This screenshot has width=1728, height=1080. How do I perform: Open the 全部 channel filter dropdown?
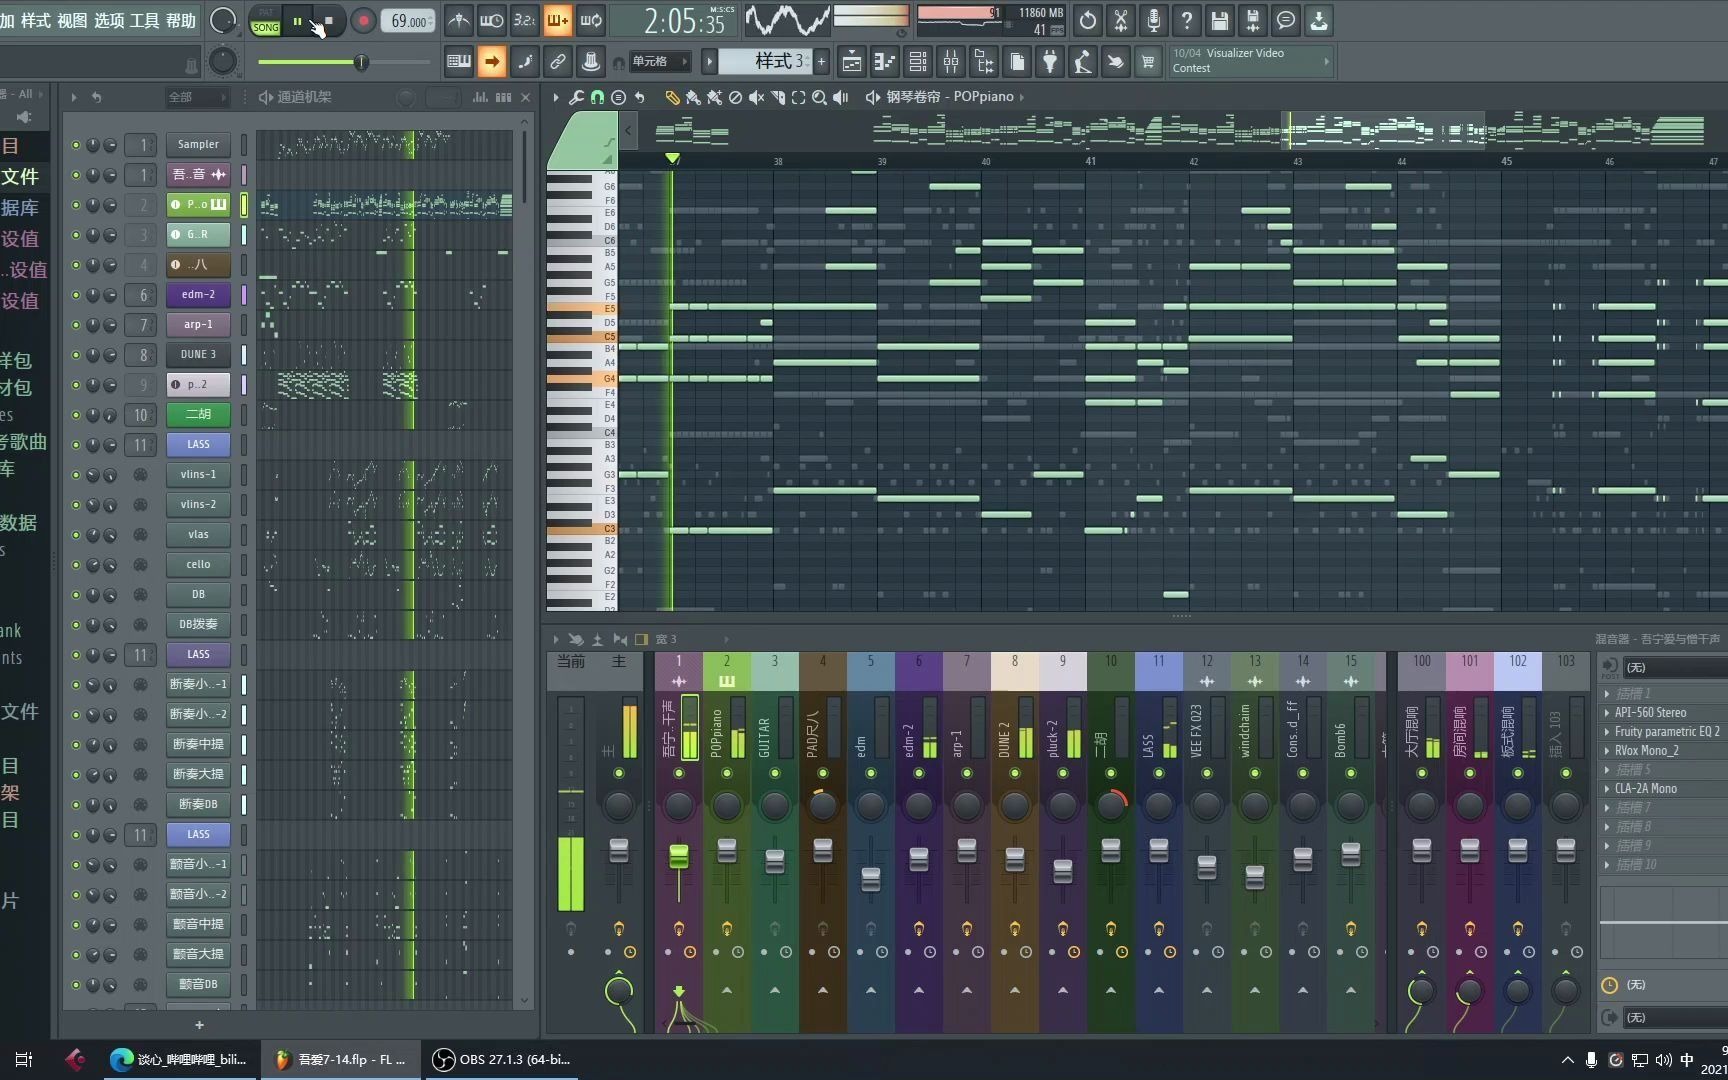[x=197, y=97]
